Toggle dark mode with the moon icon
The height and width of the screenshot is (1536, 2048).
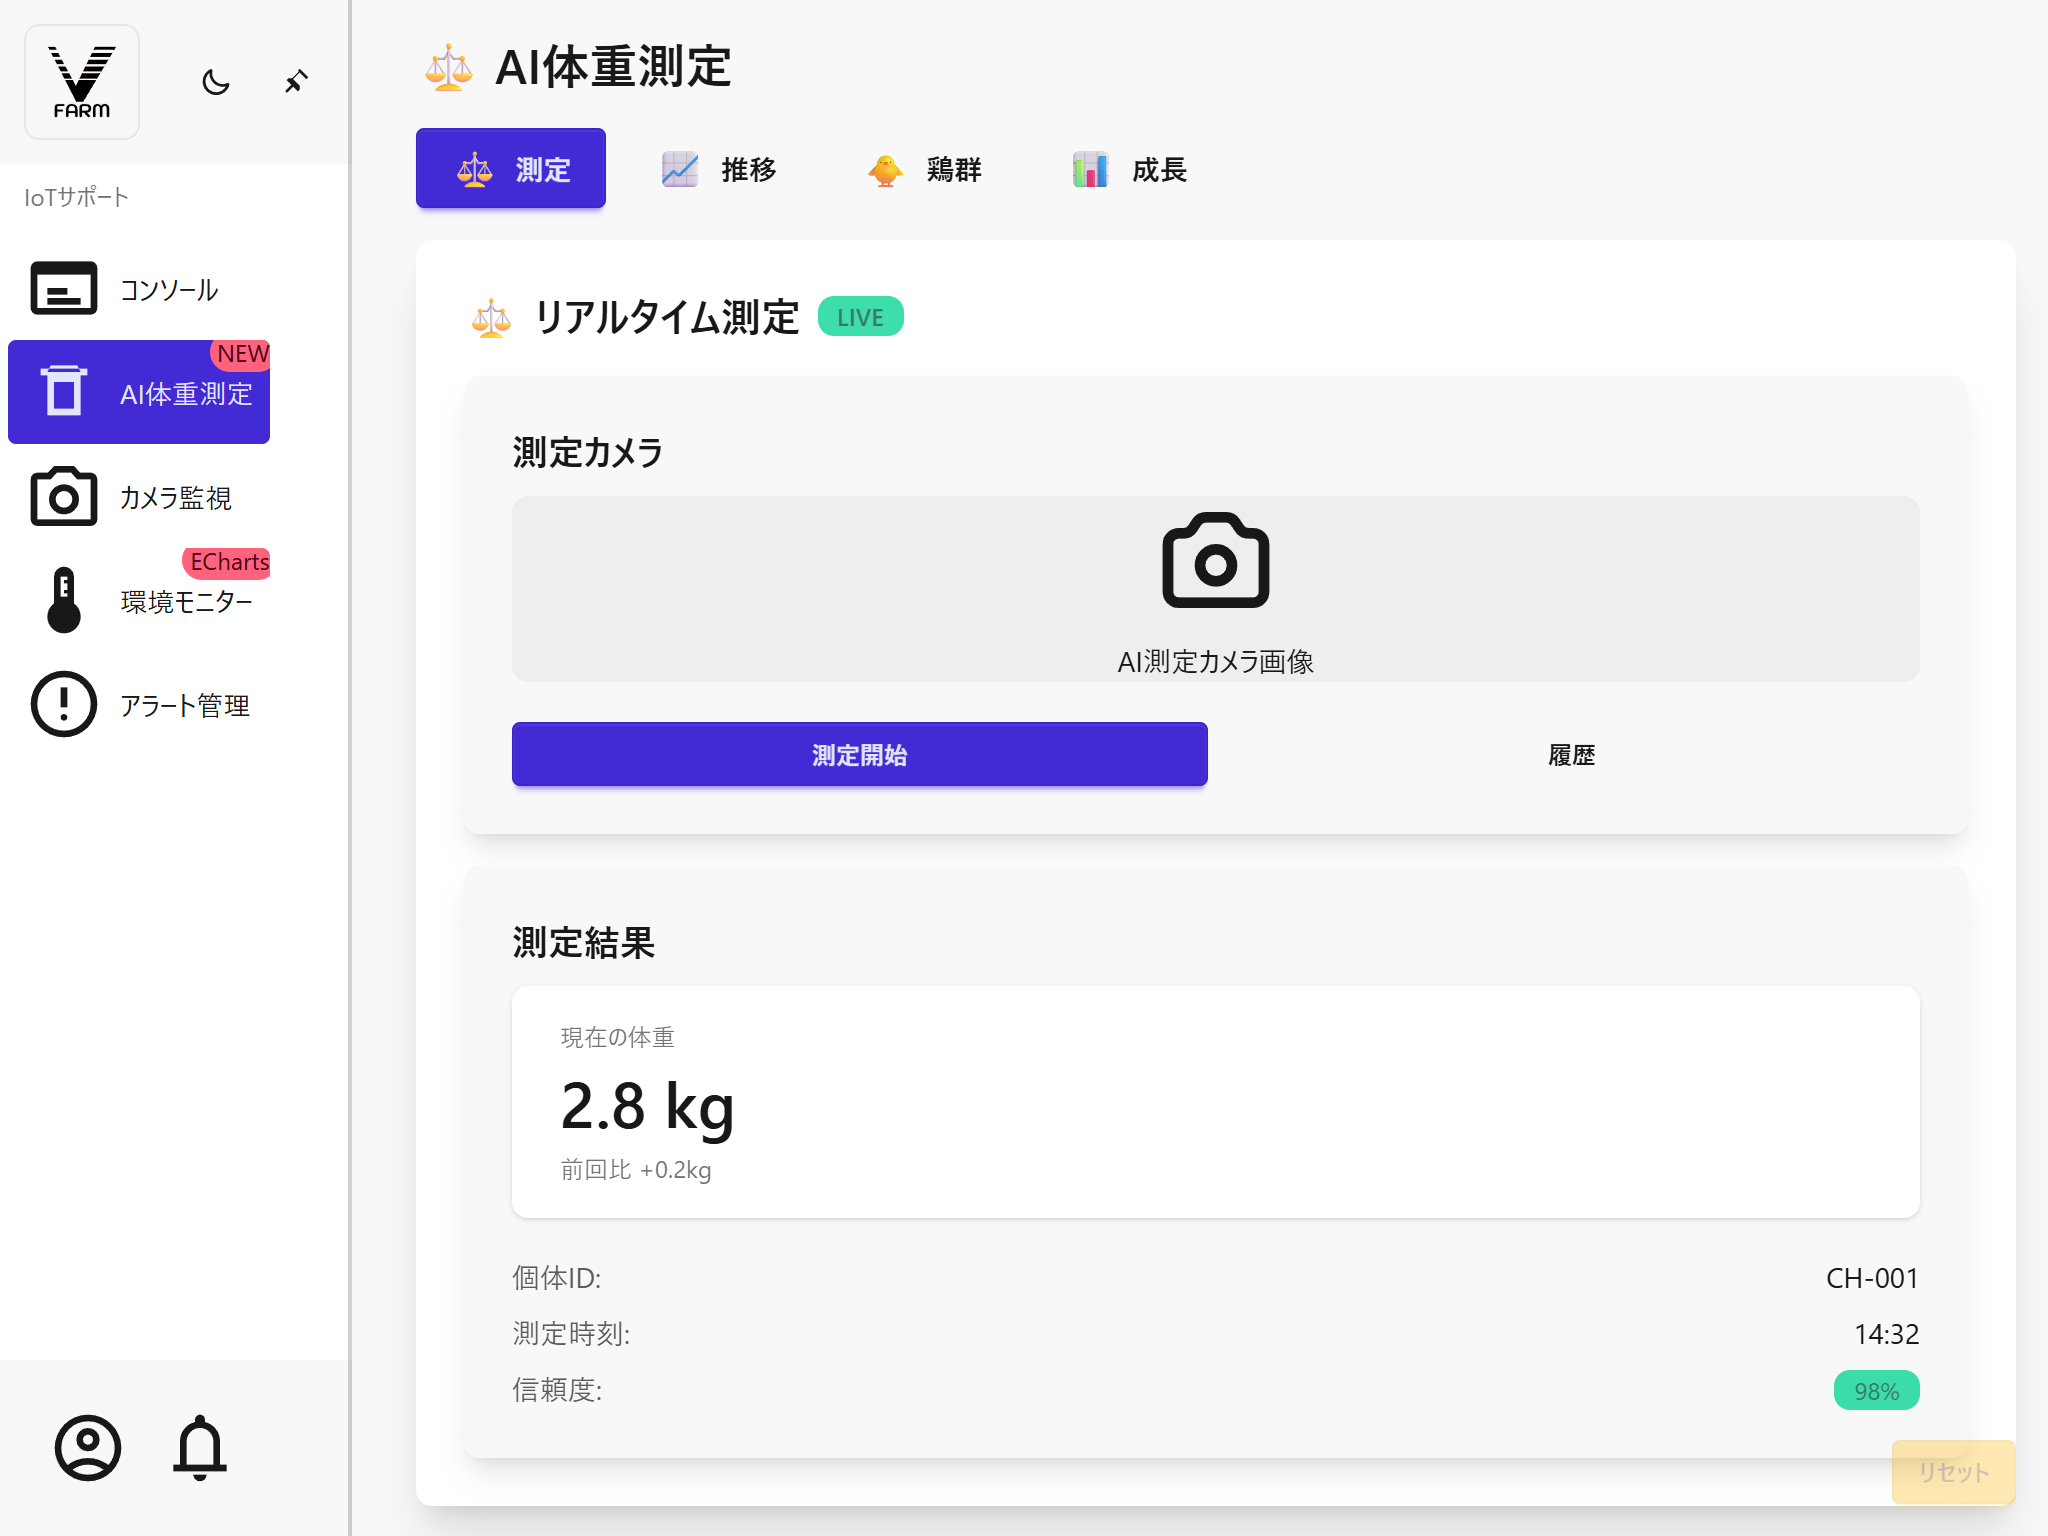tap(215, 83)
